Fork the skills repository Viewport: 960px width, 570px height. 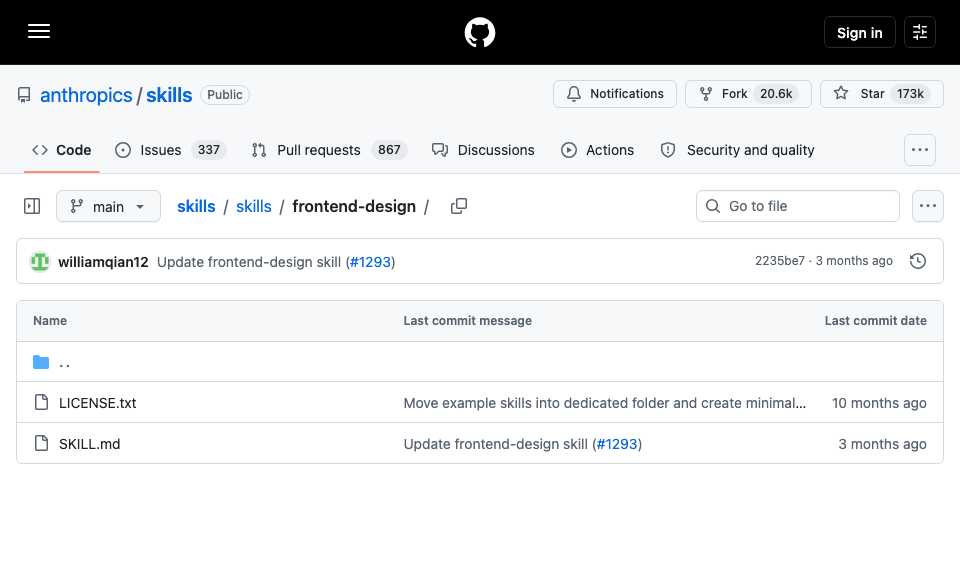click(x=748, y=94)
